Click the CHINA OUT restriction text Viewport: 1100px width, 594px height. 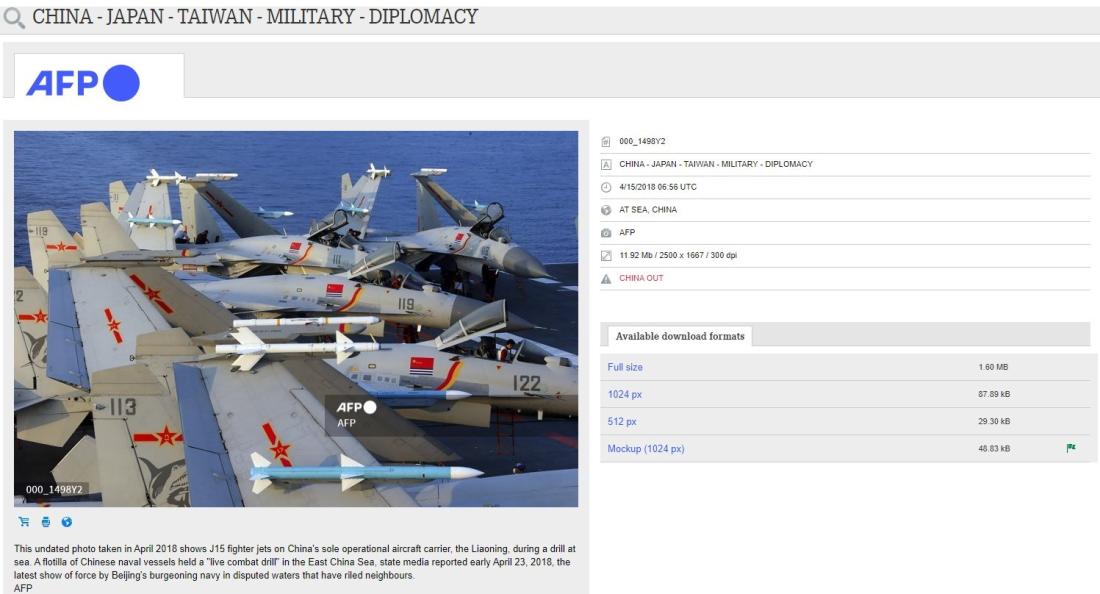coord(641,278)
